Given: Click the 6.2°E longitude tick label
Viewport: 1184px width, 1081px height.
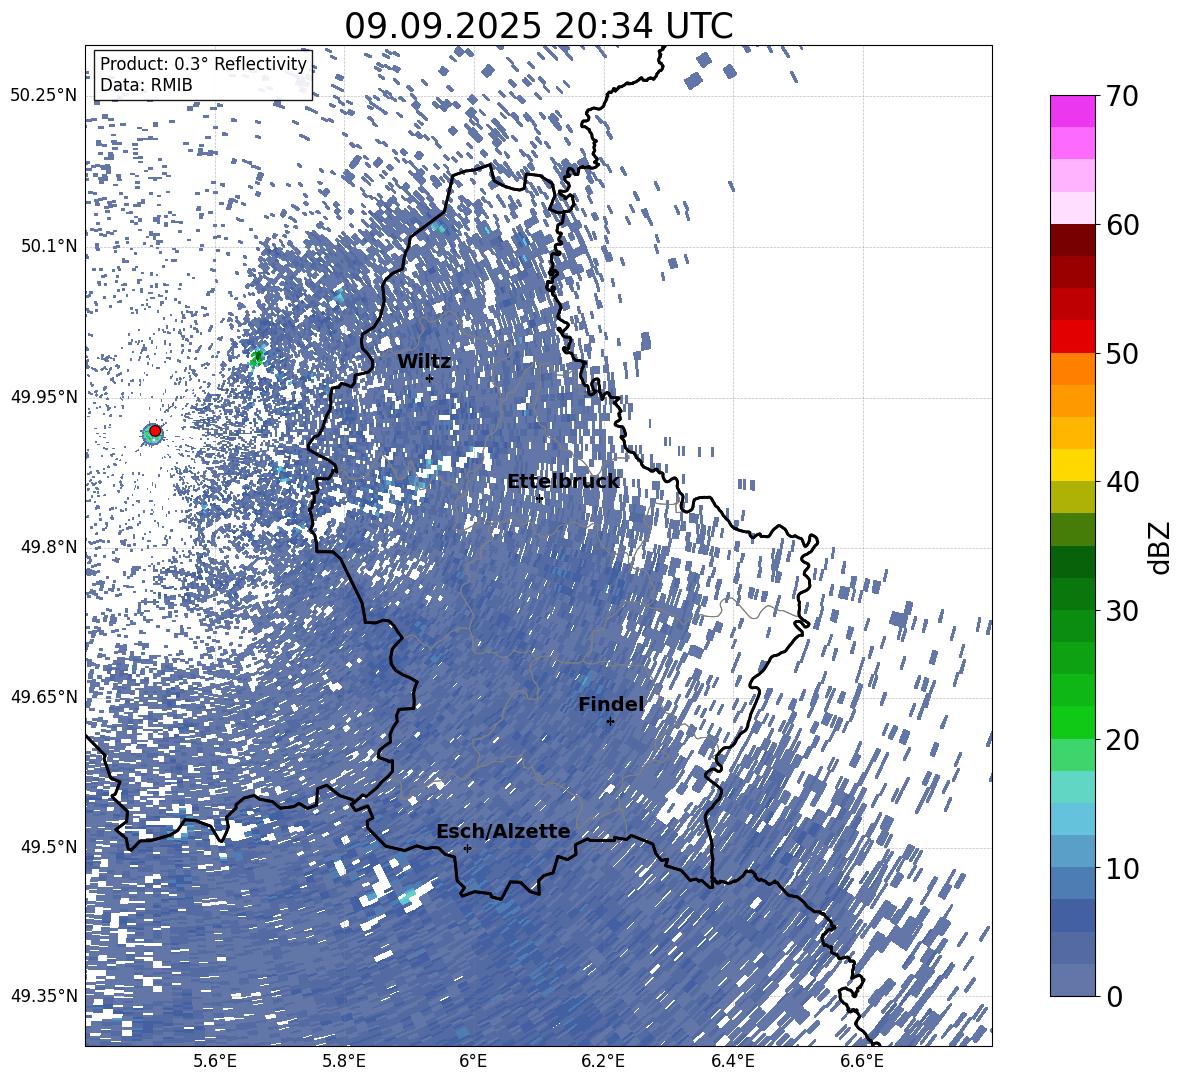Looking at the screenshot, I should (x=603, y=1061).
